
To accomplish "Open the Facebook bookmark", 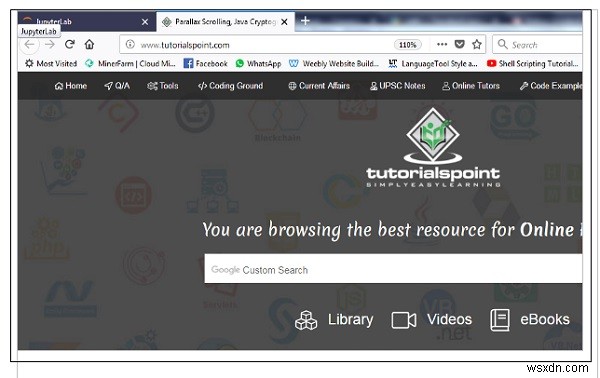I will (205, 64).
